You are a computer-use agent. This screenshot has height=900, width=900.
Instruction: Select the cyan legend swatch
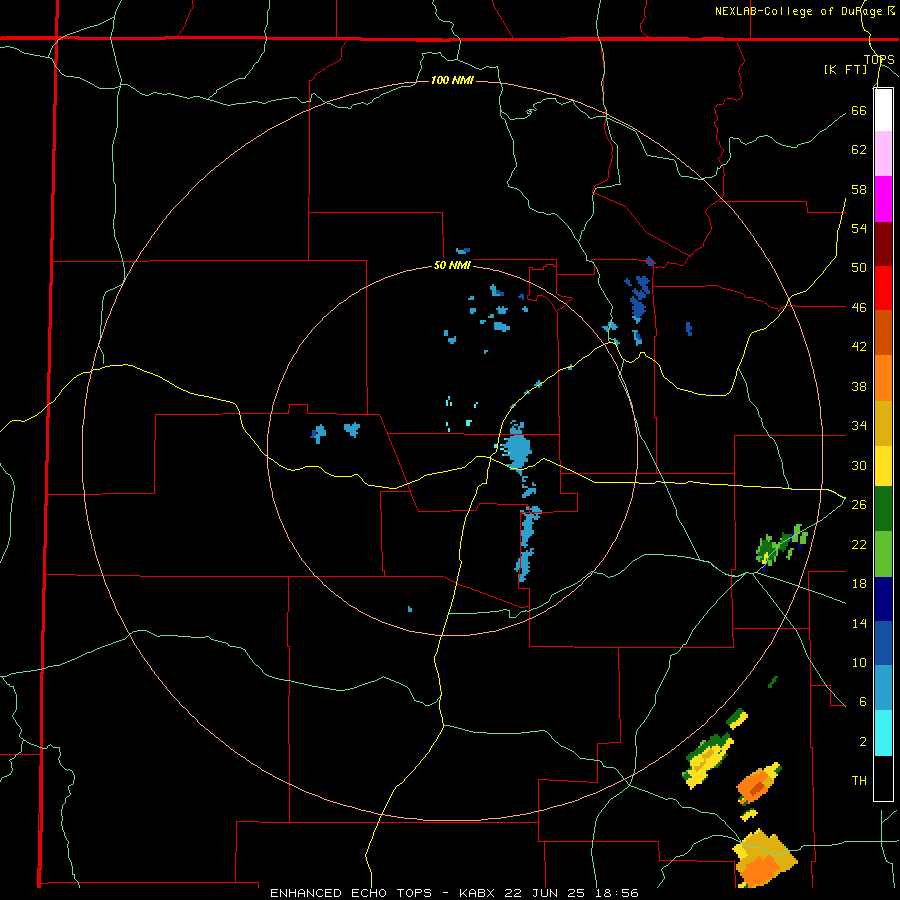[883, 733]
